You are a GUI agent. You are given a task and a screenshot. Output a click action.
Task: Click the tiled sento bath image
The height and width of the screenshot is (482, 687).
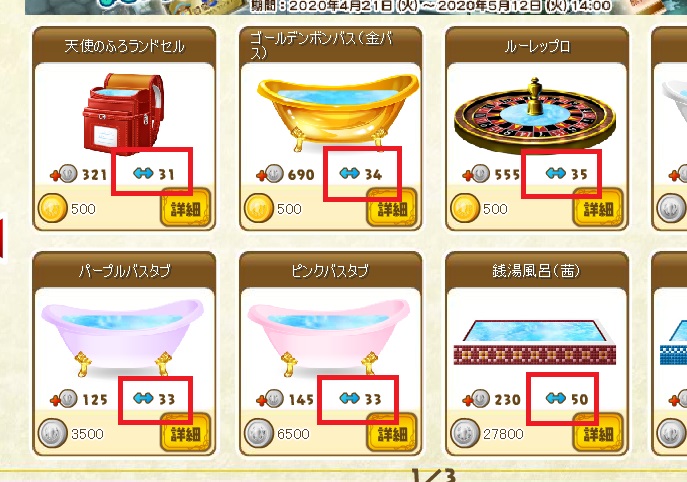pyautogui.click(x=535, y=343)
